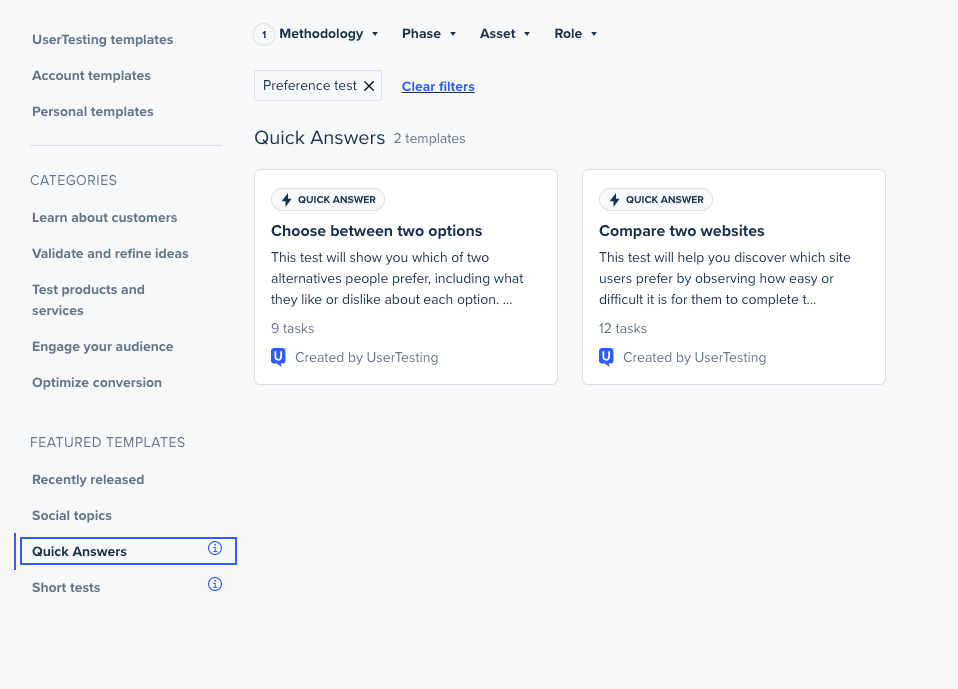Click lightning Quick Answer badge on first card

tap(328, 200)
